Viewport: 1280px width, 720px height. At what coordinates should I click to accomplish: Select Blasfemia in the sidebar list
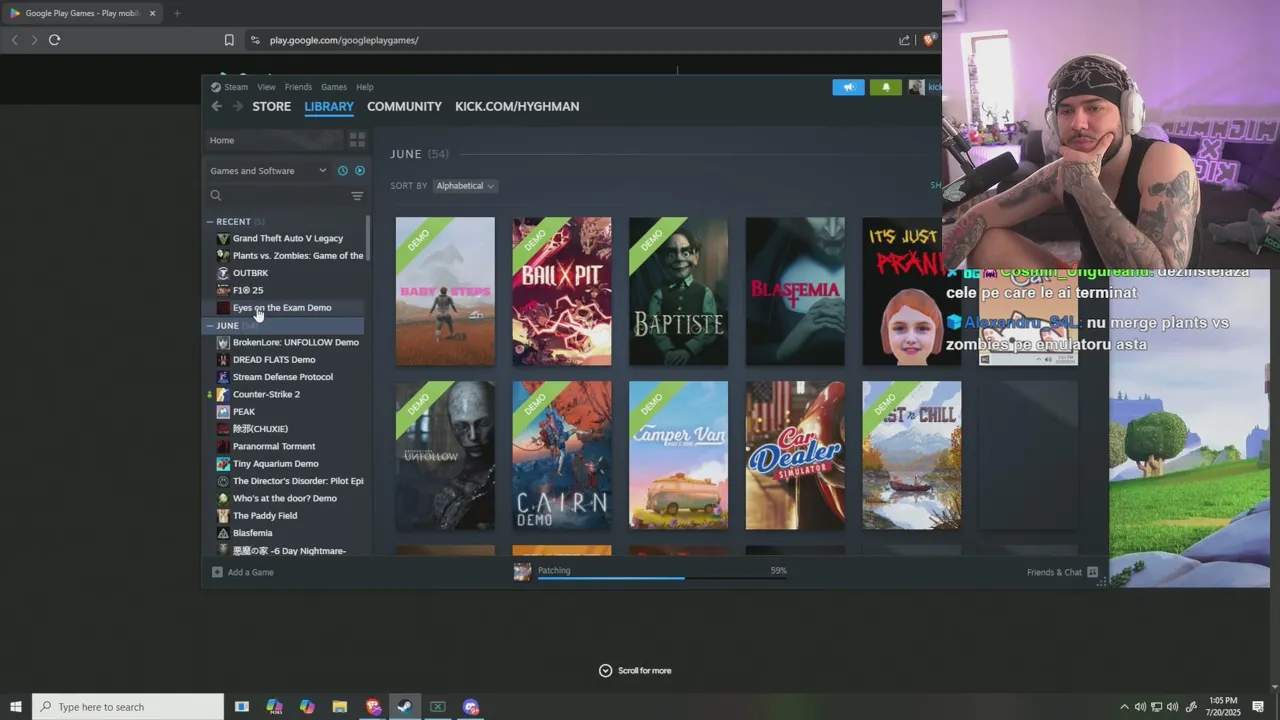click(253, 533)
